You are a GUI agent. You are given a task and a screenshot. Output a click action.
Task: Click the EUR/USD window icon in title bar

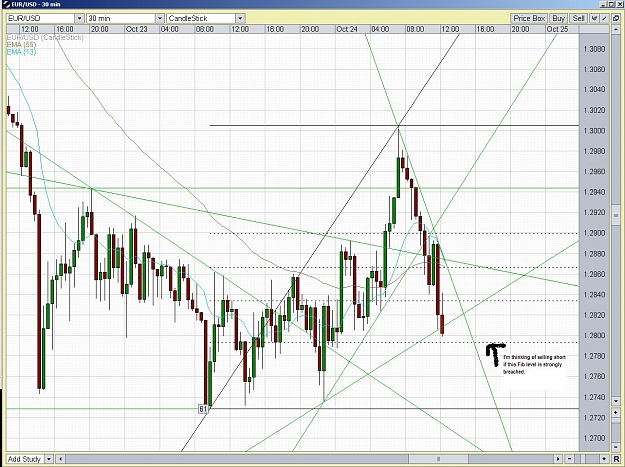pyautogui.click(x=5, y=4)
